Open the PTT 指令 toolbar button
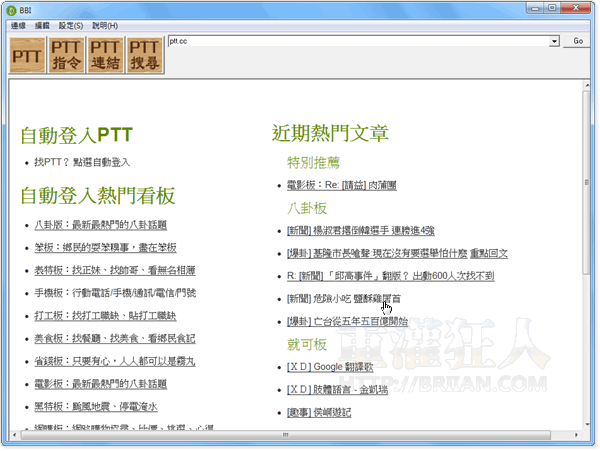This screenshot has height=451, width=600. click(x=66, y=55)
